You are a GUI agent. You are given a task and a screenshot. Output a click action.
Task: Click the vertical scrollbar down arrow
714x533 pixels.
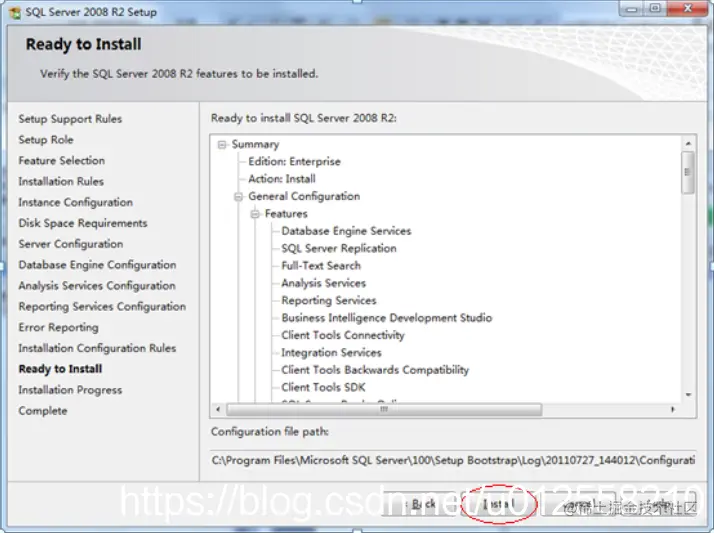688,395
